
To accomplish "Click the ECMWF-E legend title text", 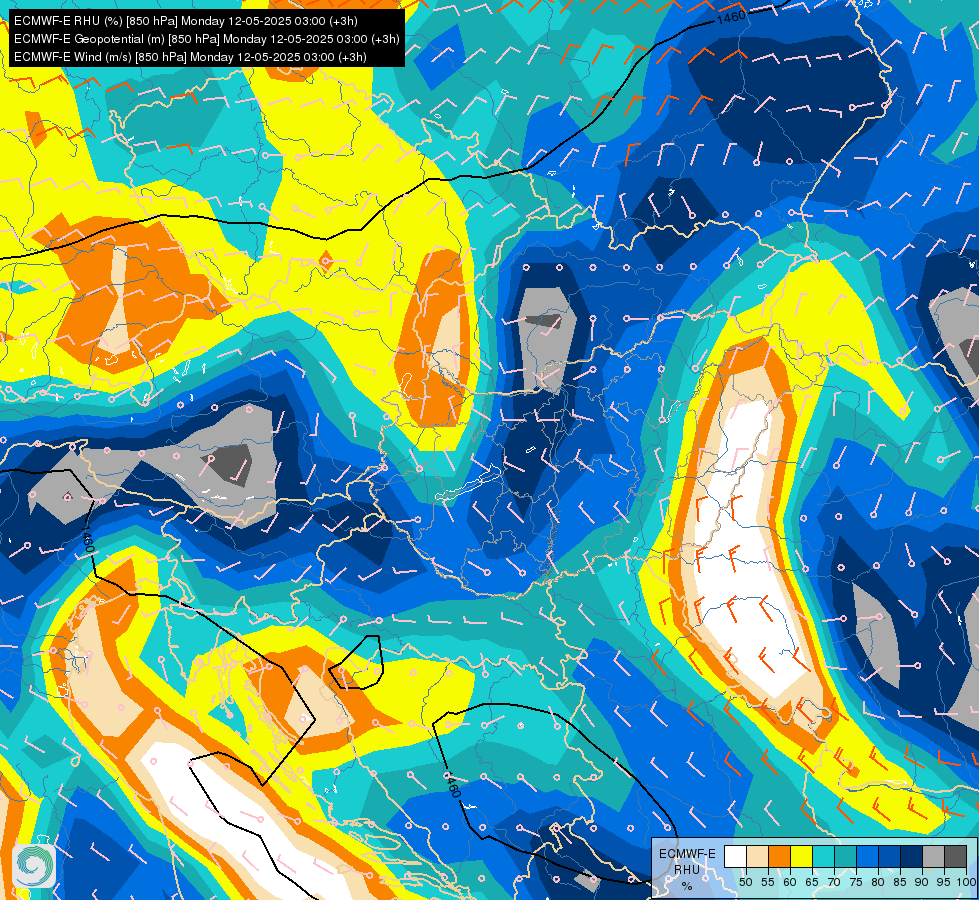I will 687,854.
